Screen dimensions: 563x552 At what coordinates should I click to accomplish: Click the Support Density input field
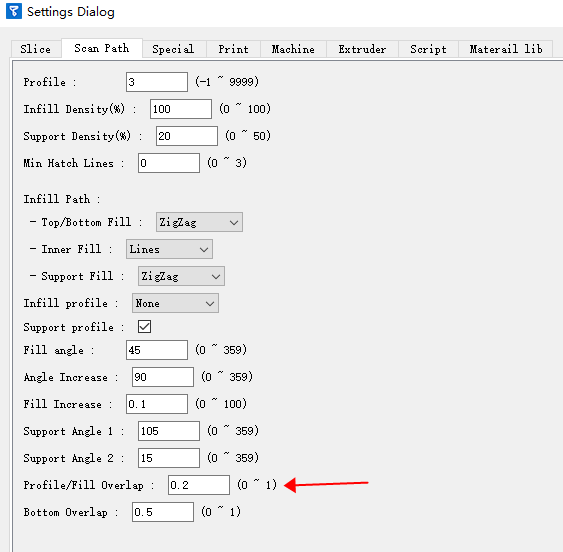coord(187,136)
